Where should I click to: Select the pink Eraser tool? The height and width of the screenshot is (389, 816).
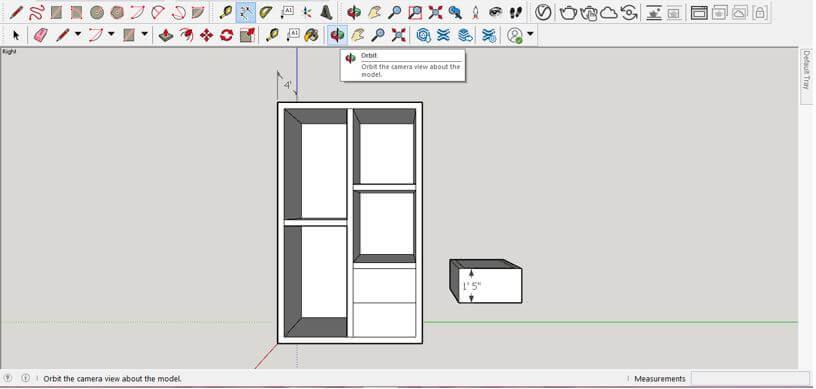[x=40, y=35]
